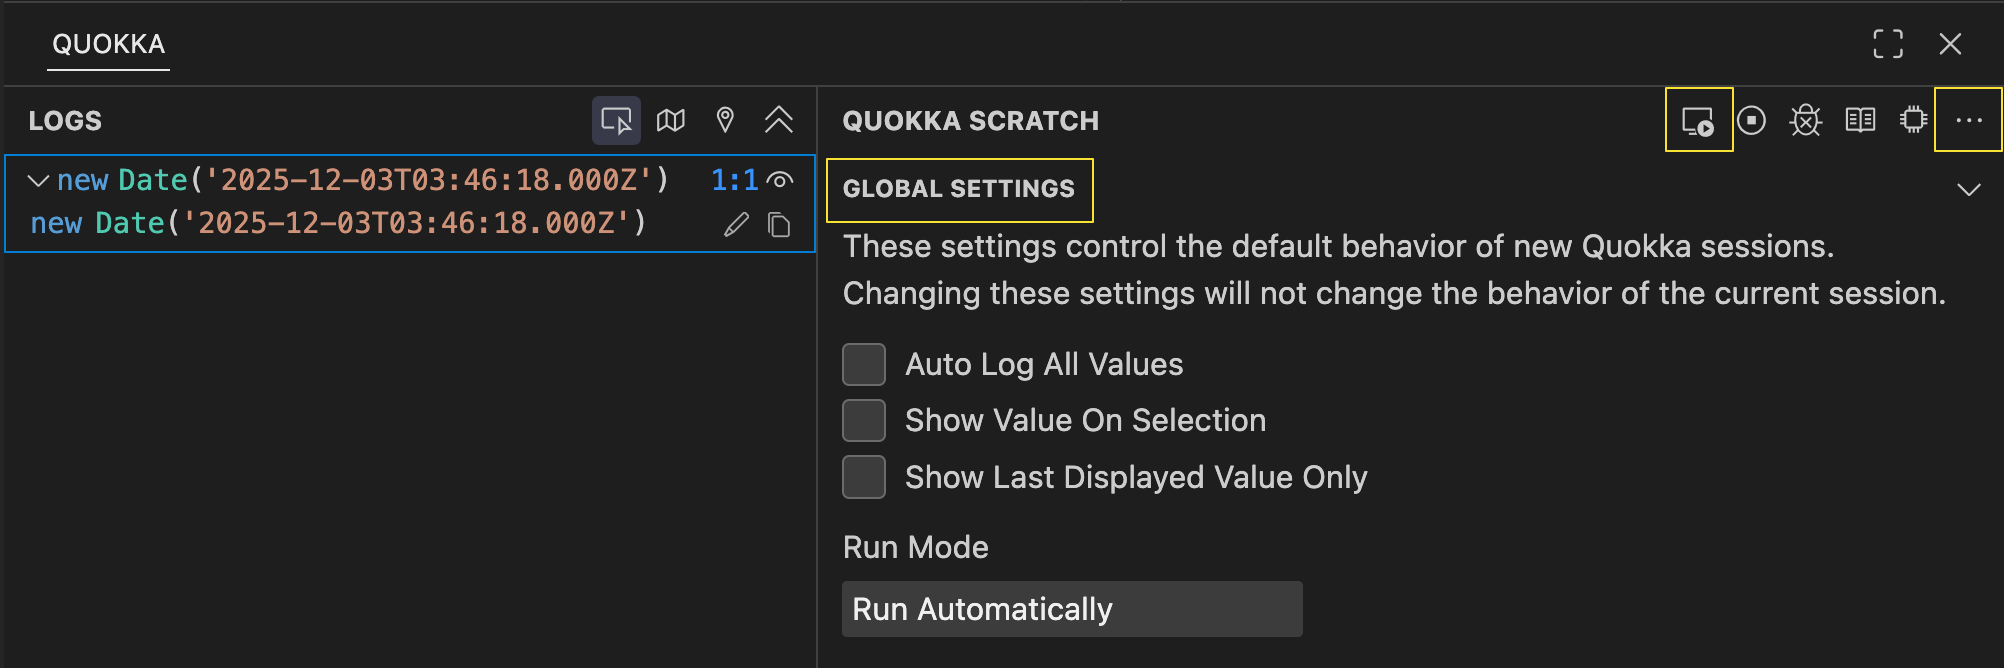
Task: Click the pencil edit icon on log entry
Action: [x=736, y=225]
